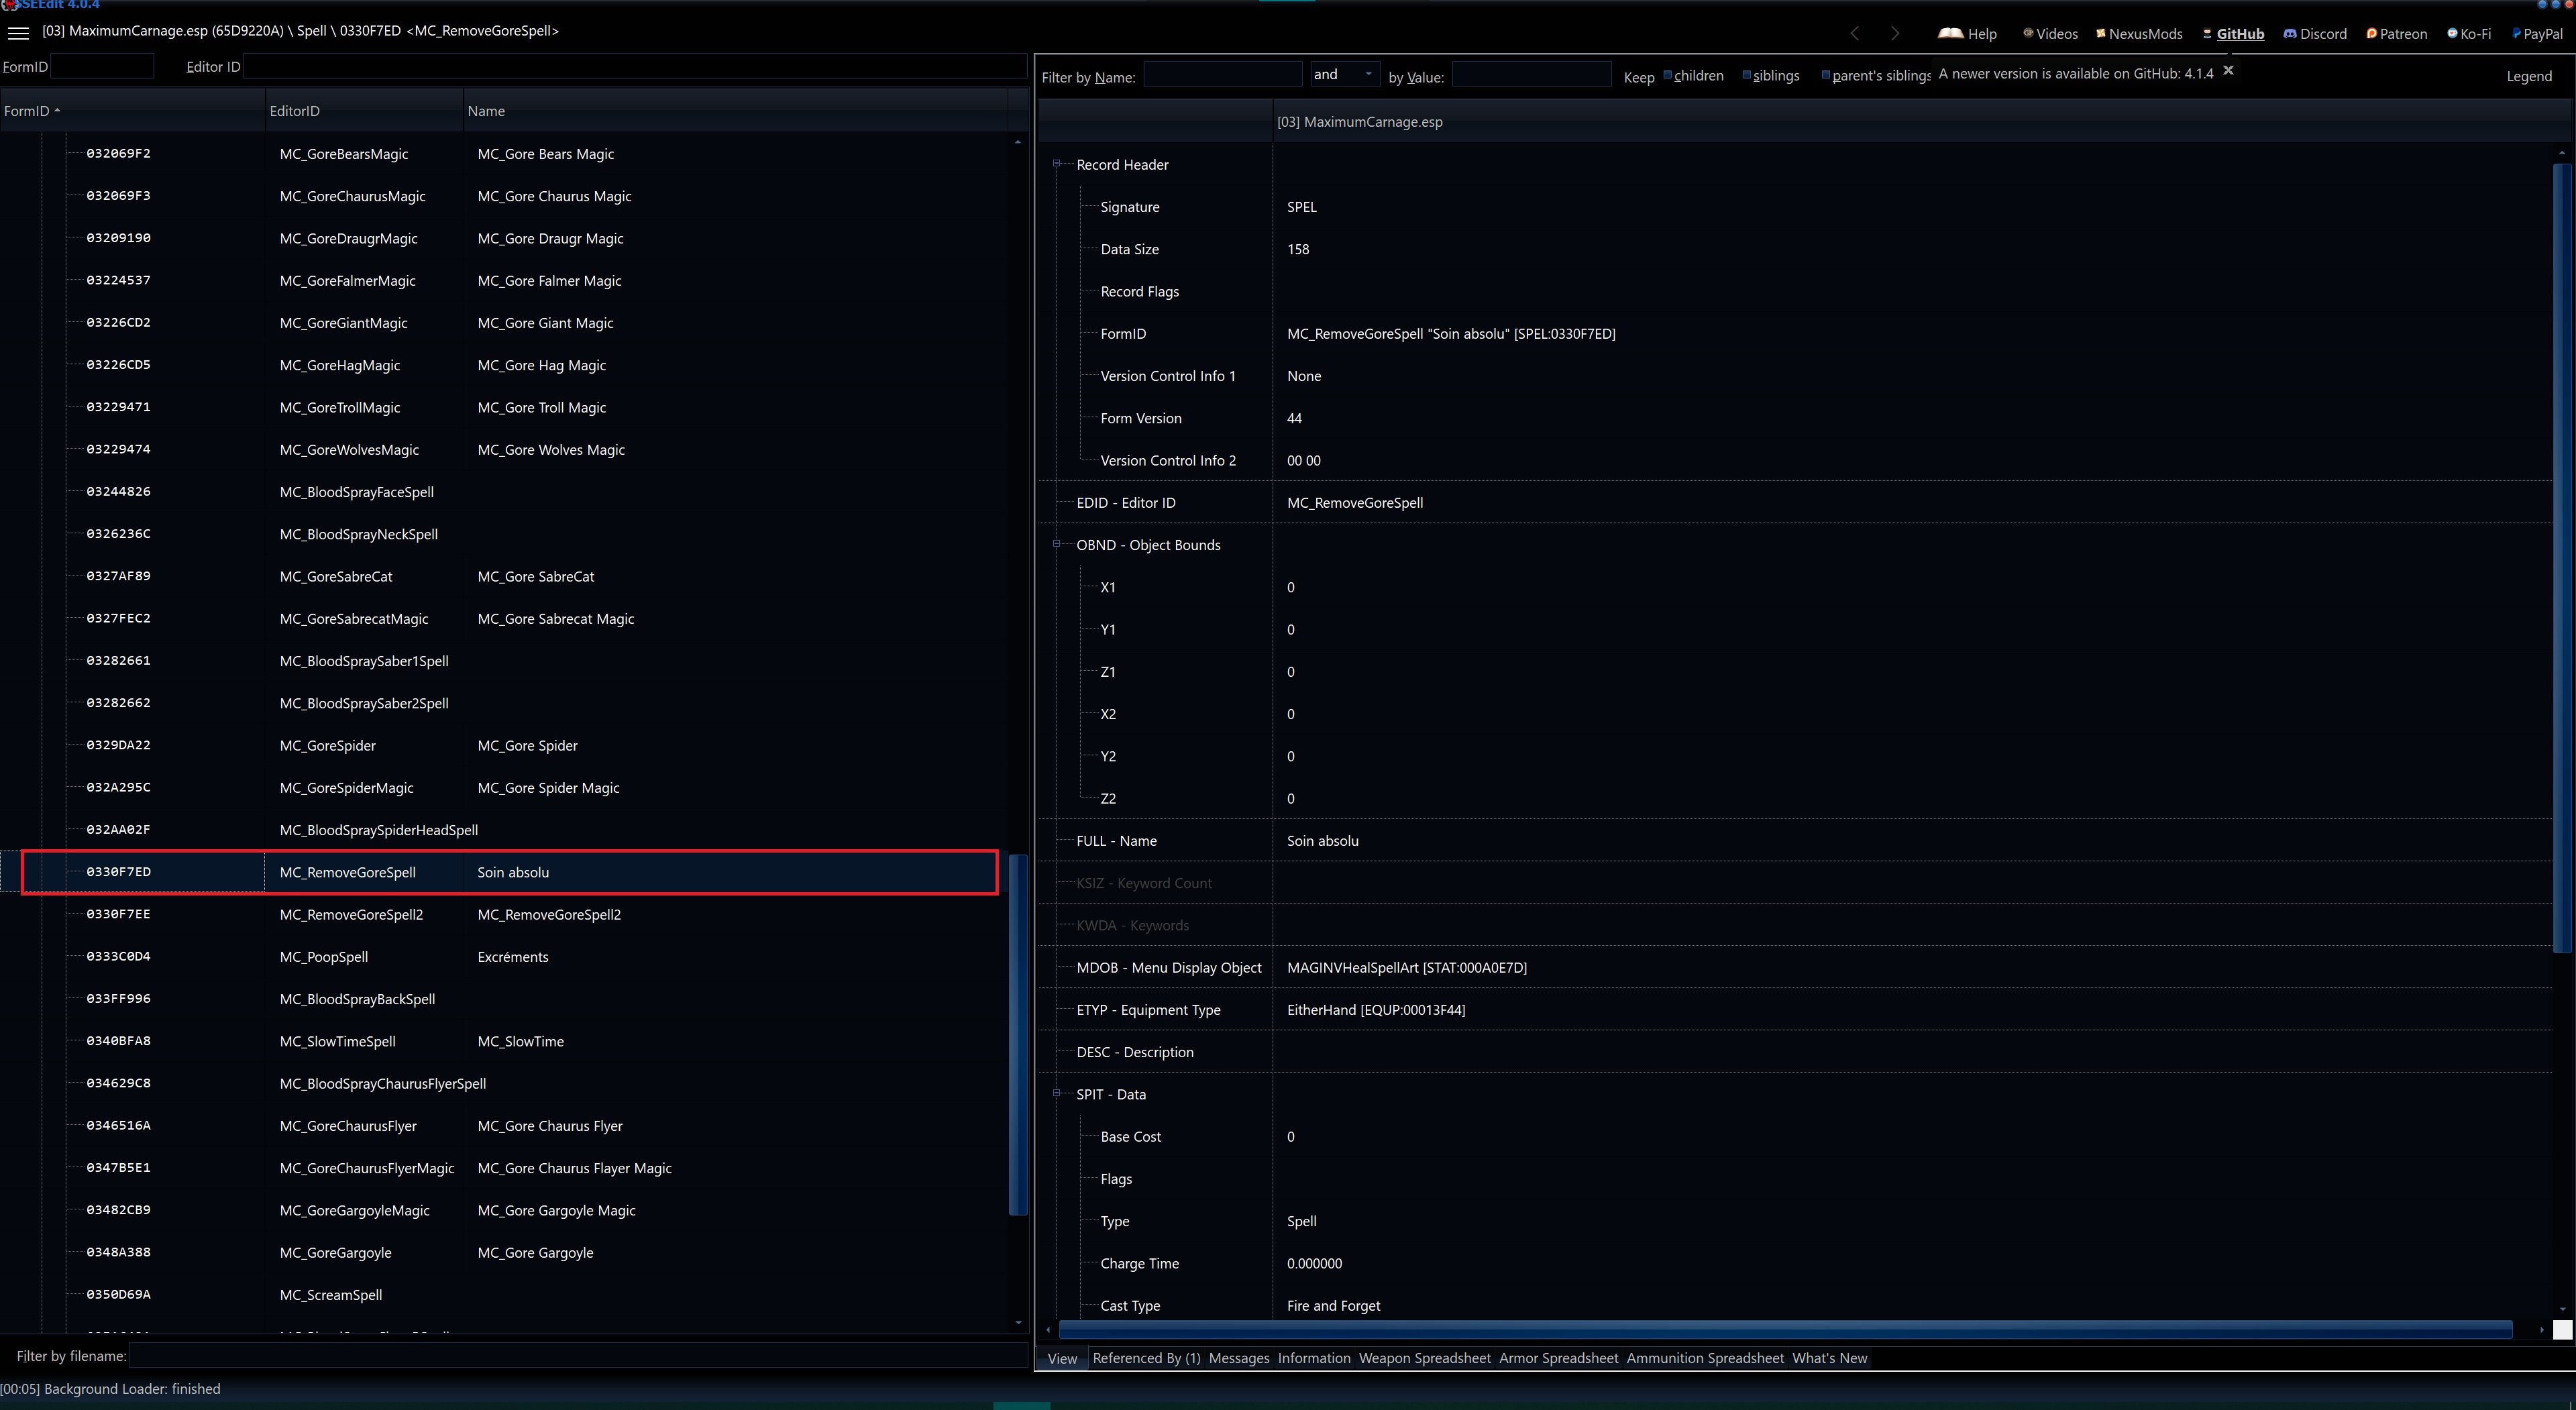Open the Patreon link
2576x1410 pixels.
(x=2396, y=33)
